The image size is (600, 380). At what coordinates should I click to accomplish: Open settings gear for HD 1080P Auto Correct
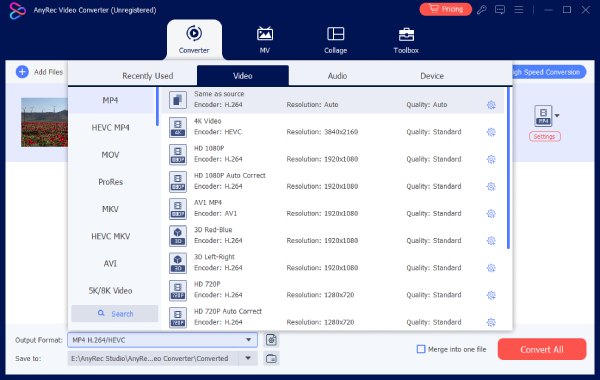pyautogui.click(x=491, y=186)
